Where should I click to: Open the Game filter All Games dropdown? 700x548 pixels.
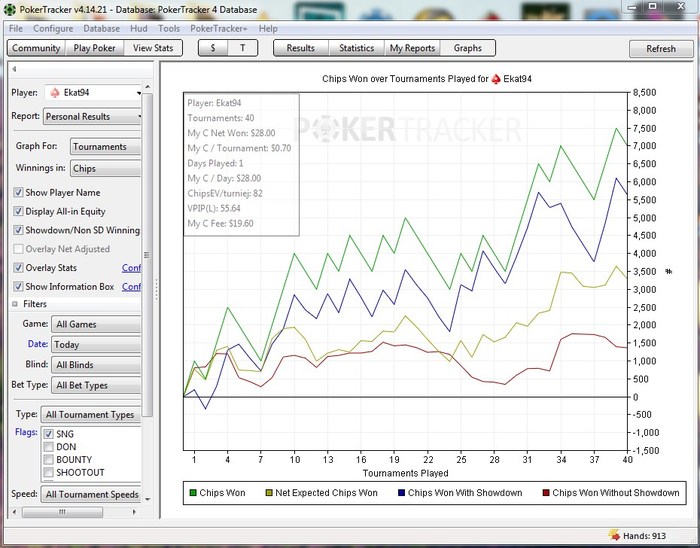[x=96, y=324]
